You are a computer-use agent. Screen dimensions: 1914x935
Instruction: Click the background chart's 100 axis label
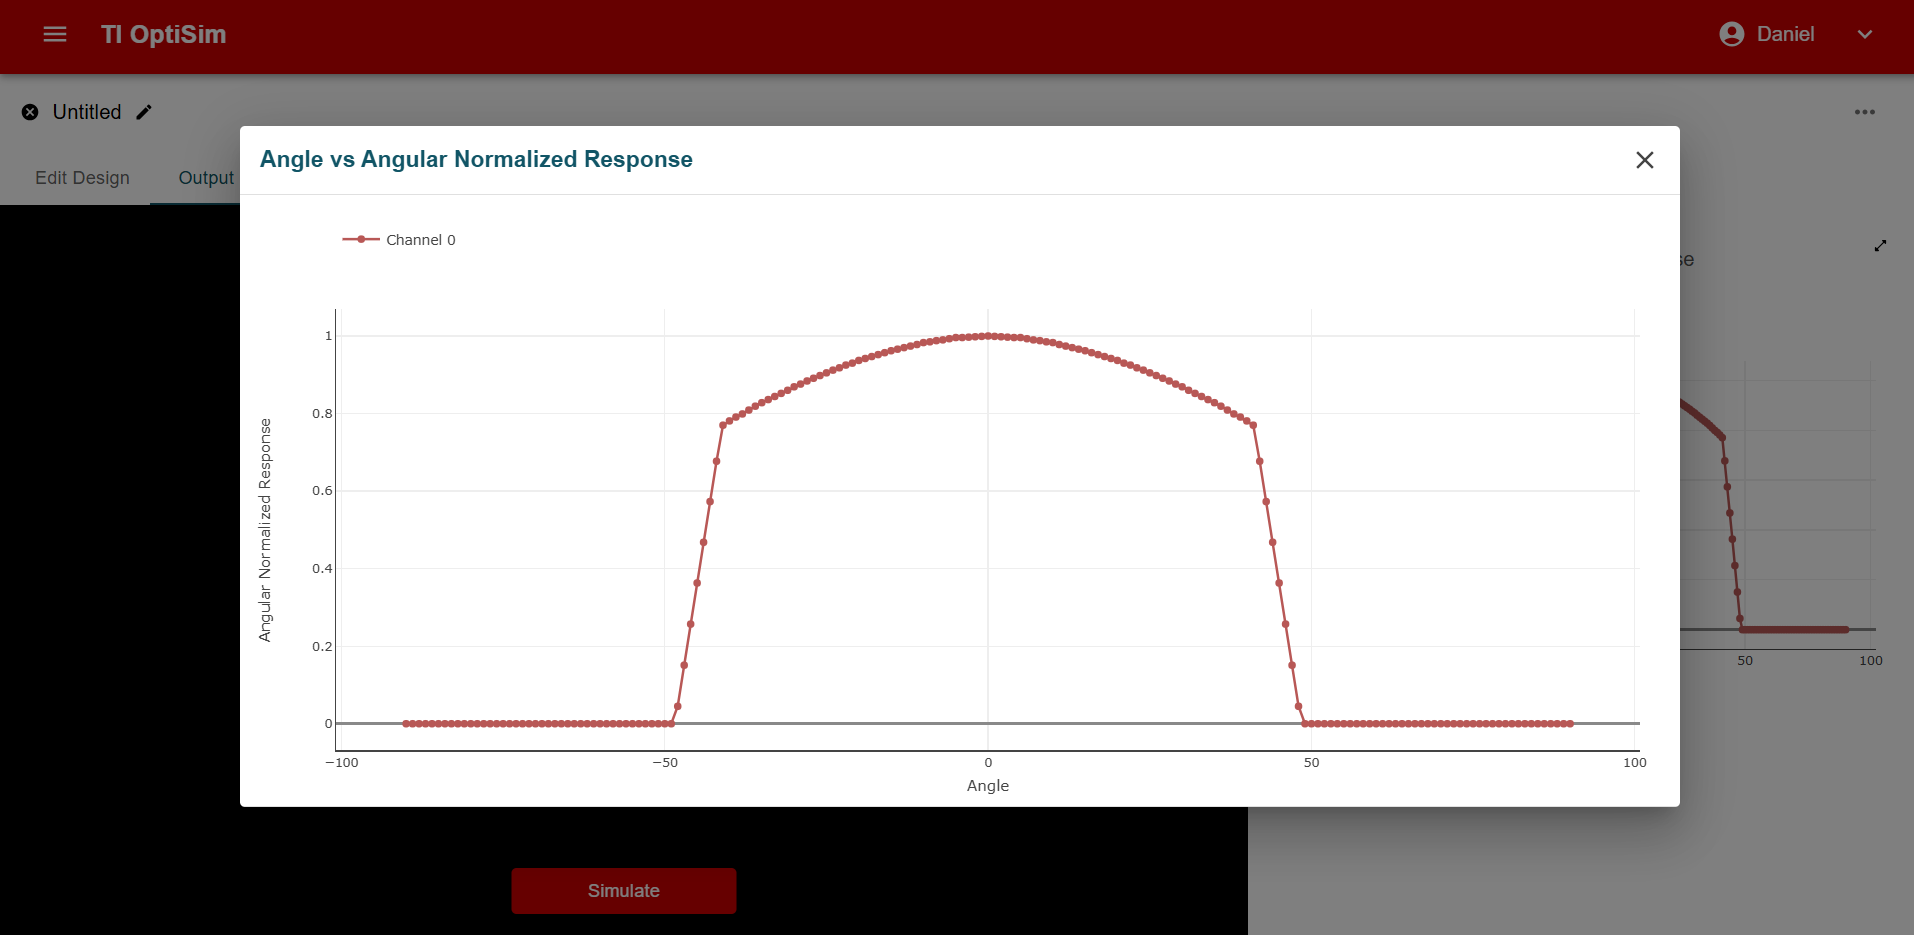click(x=1870, y=661)
